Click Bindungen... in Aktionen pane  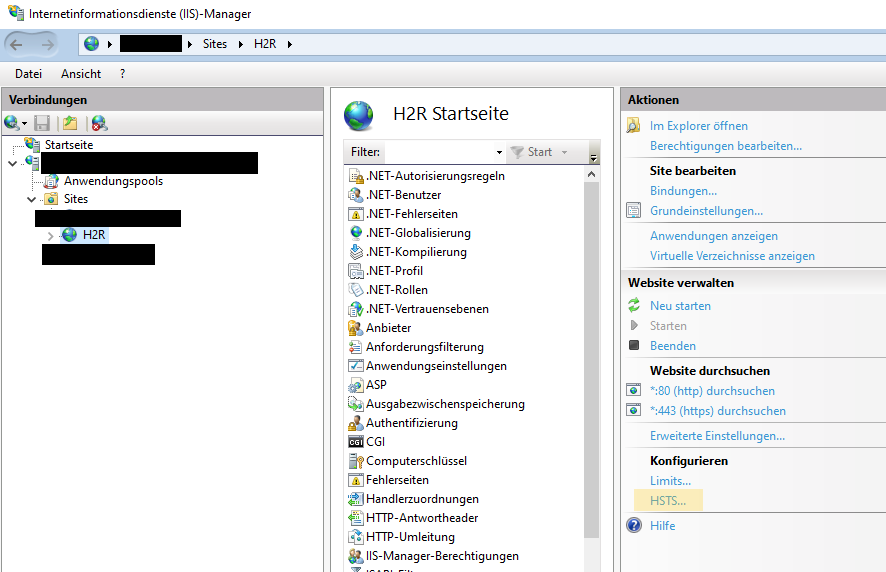683,191
